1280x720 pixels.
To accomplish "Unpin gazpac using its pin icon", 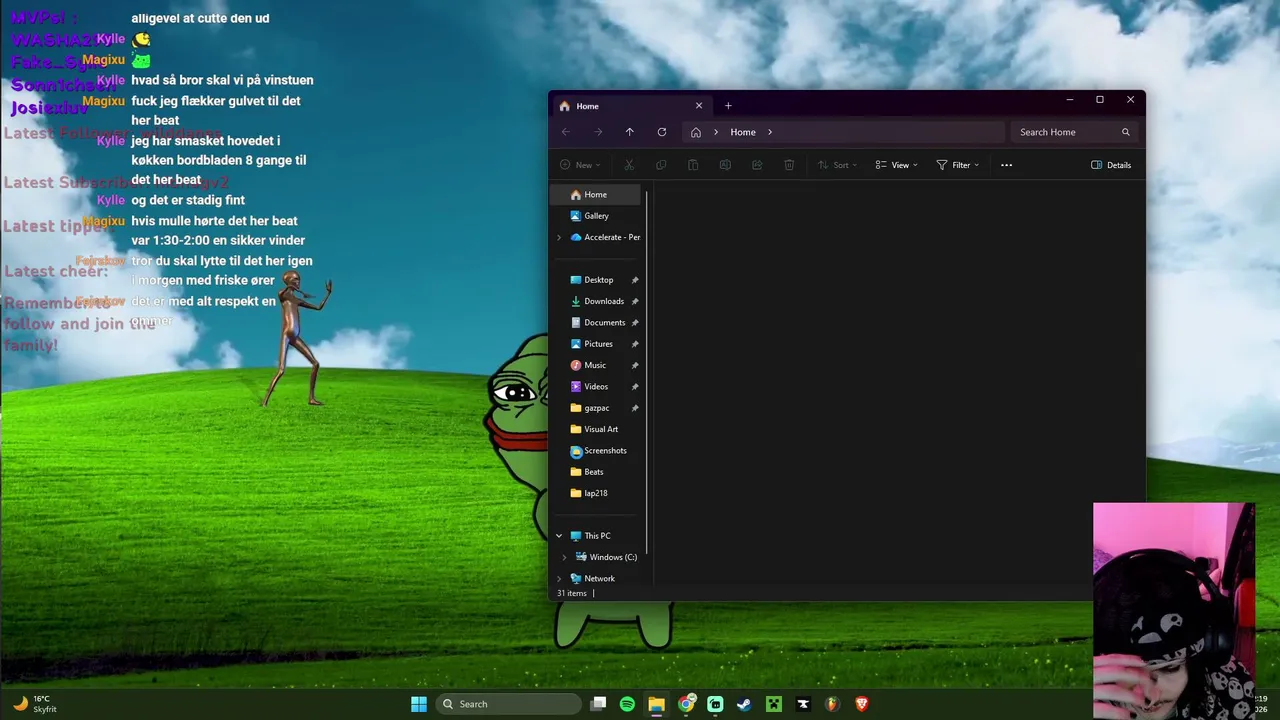I will click(635, 408).
